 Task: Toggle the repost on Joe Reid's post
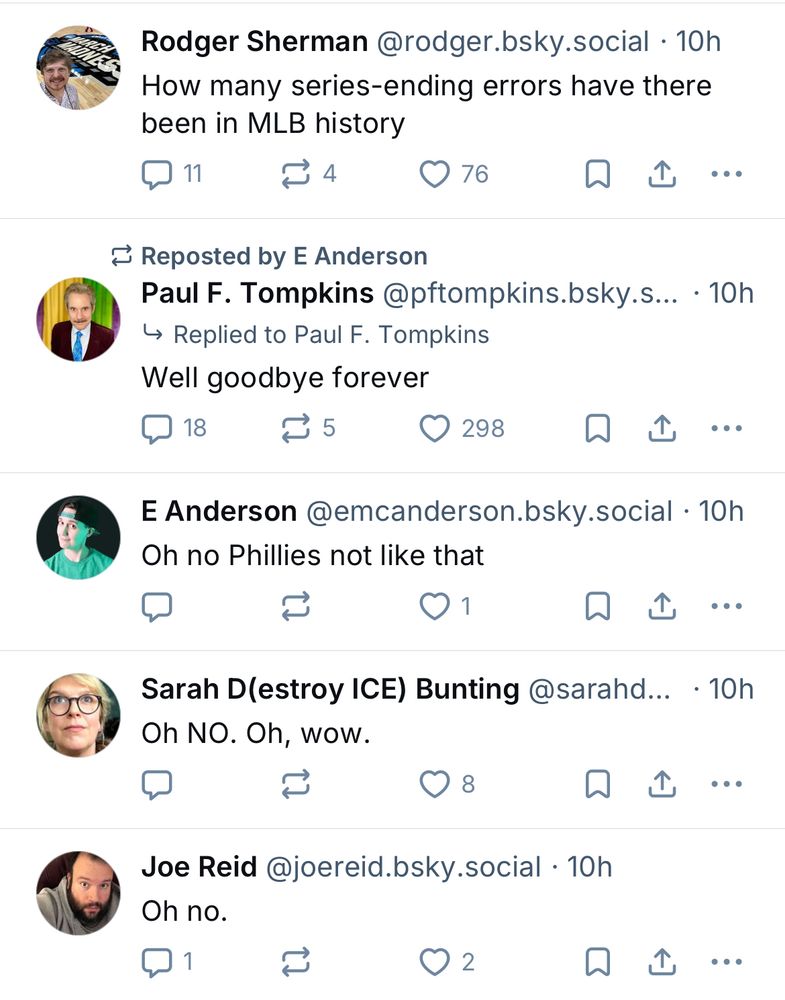[295, 961]
